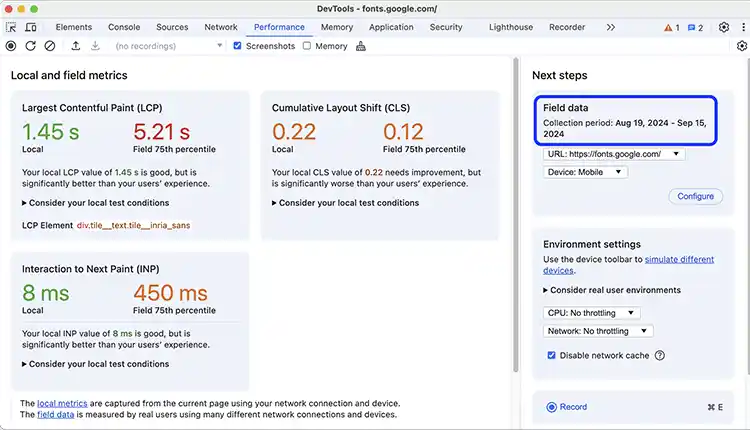Screen dimensions: 750x430
Task: Click the Configure button
Action: 695,196
